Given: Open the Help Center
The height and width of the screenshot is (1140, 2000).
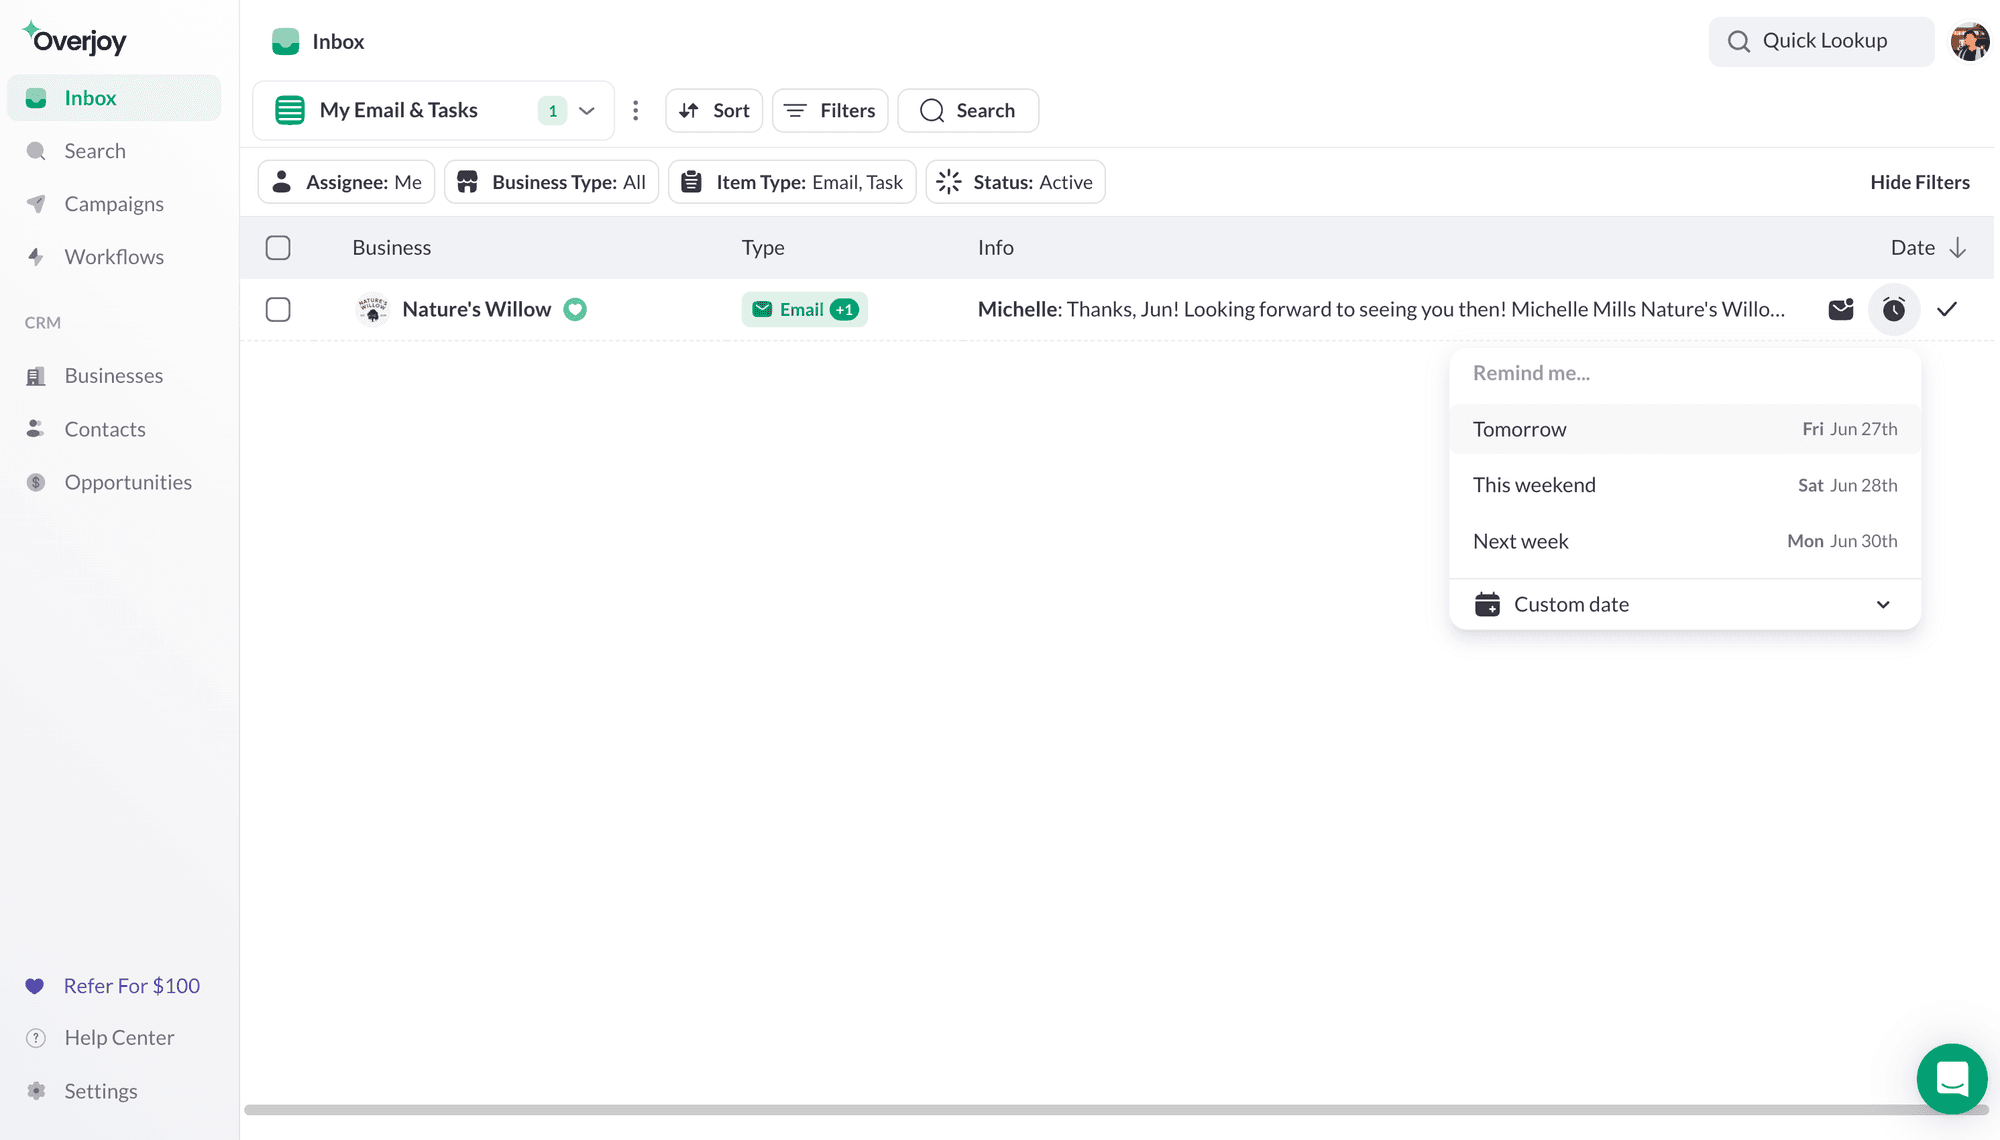Looking at the screenshot, I should 119,1038.
